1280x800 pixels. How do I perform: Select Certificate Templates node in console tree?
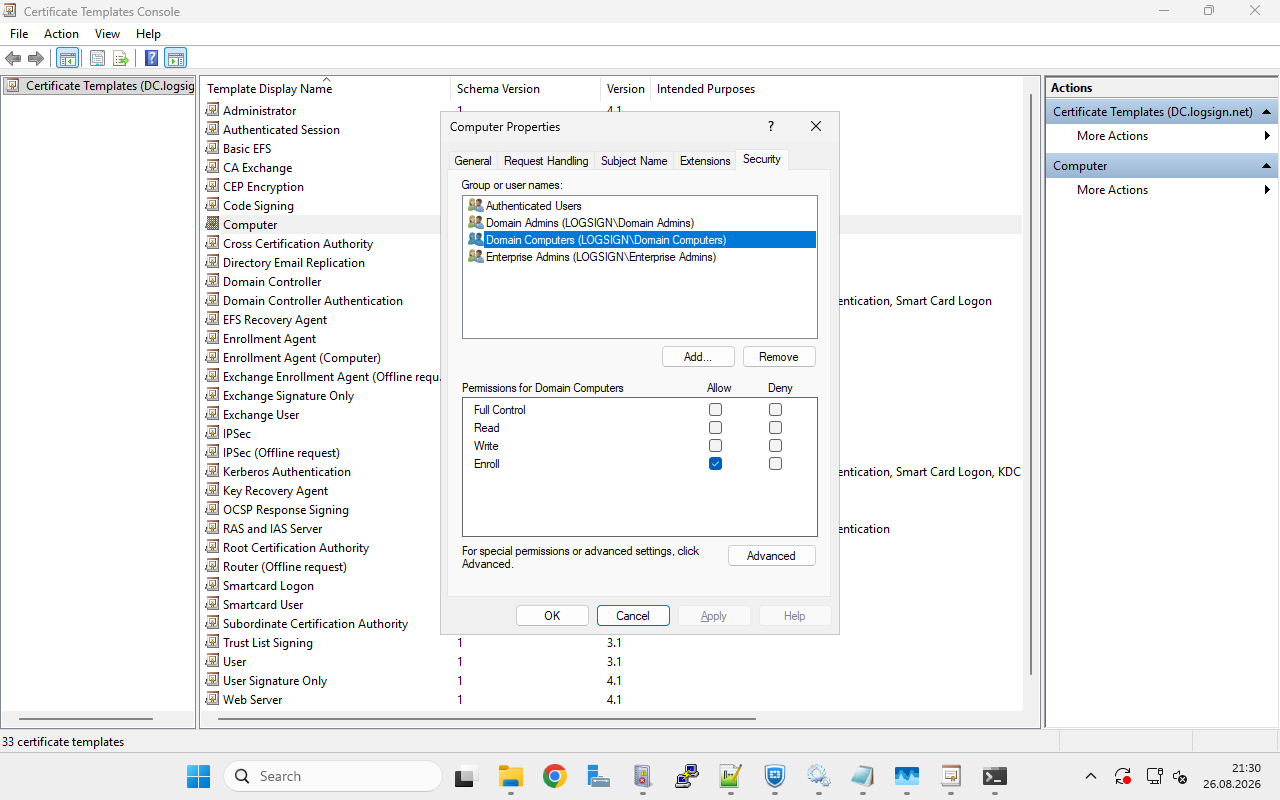100,86
